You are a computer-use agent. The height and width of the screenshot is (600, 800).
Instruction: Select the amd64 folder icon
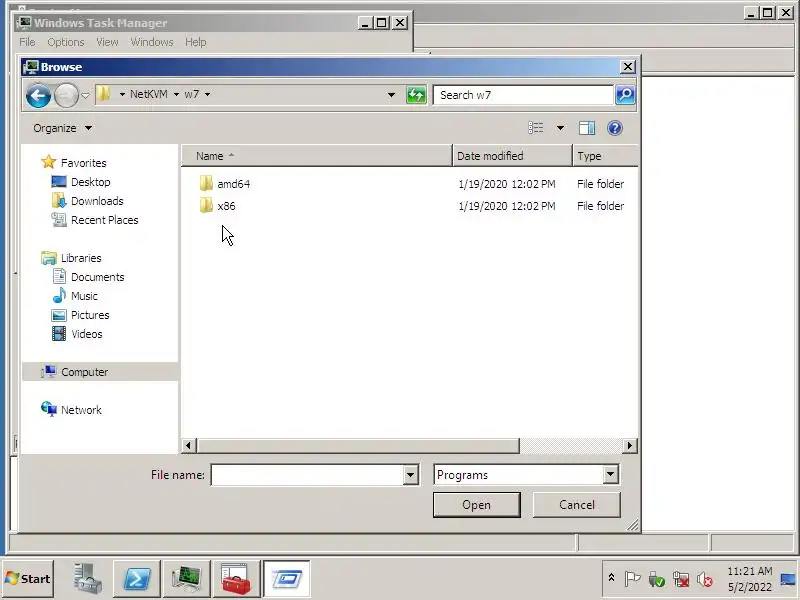(x=206, y=183)
